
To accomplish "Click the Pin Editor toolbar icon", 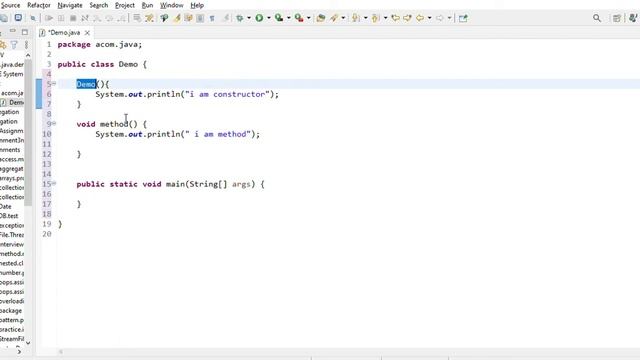I will [463, 18].
